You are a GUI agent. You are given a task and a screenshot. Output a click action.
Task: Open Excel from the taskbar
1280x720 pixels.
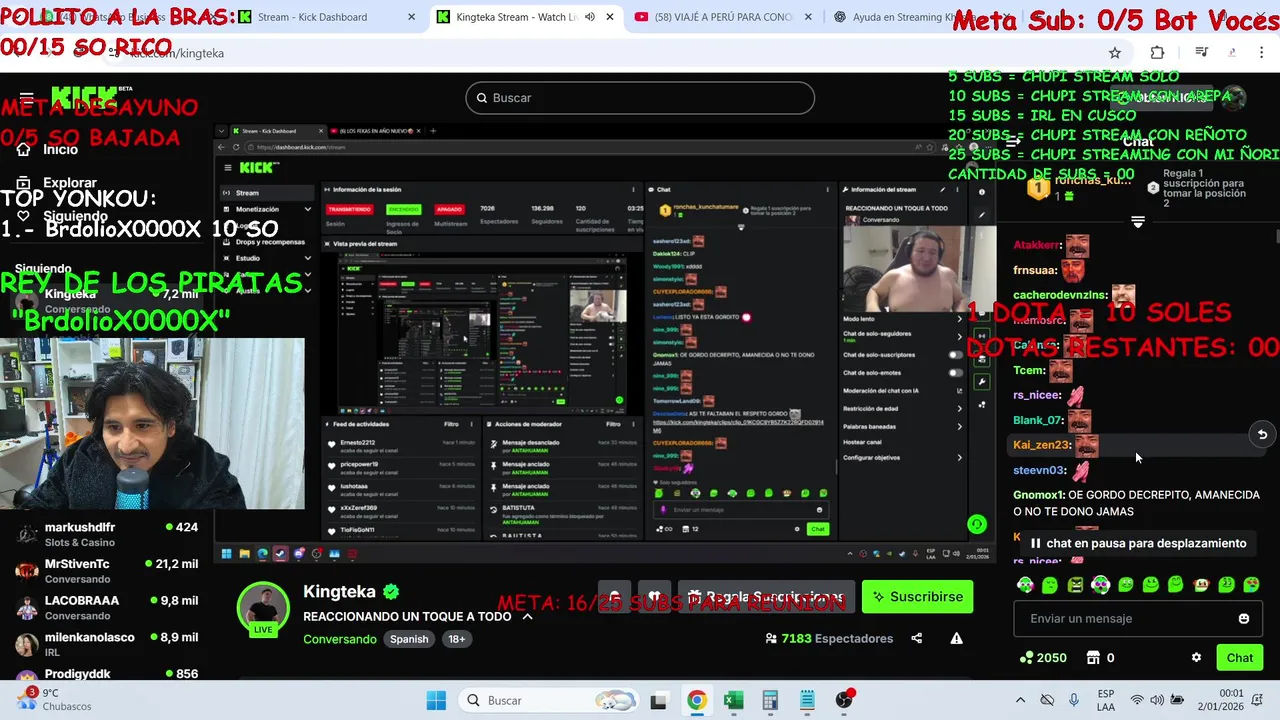click(x=733, y=700)
